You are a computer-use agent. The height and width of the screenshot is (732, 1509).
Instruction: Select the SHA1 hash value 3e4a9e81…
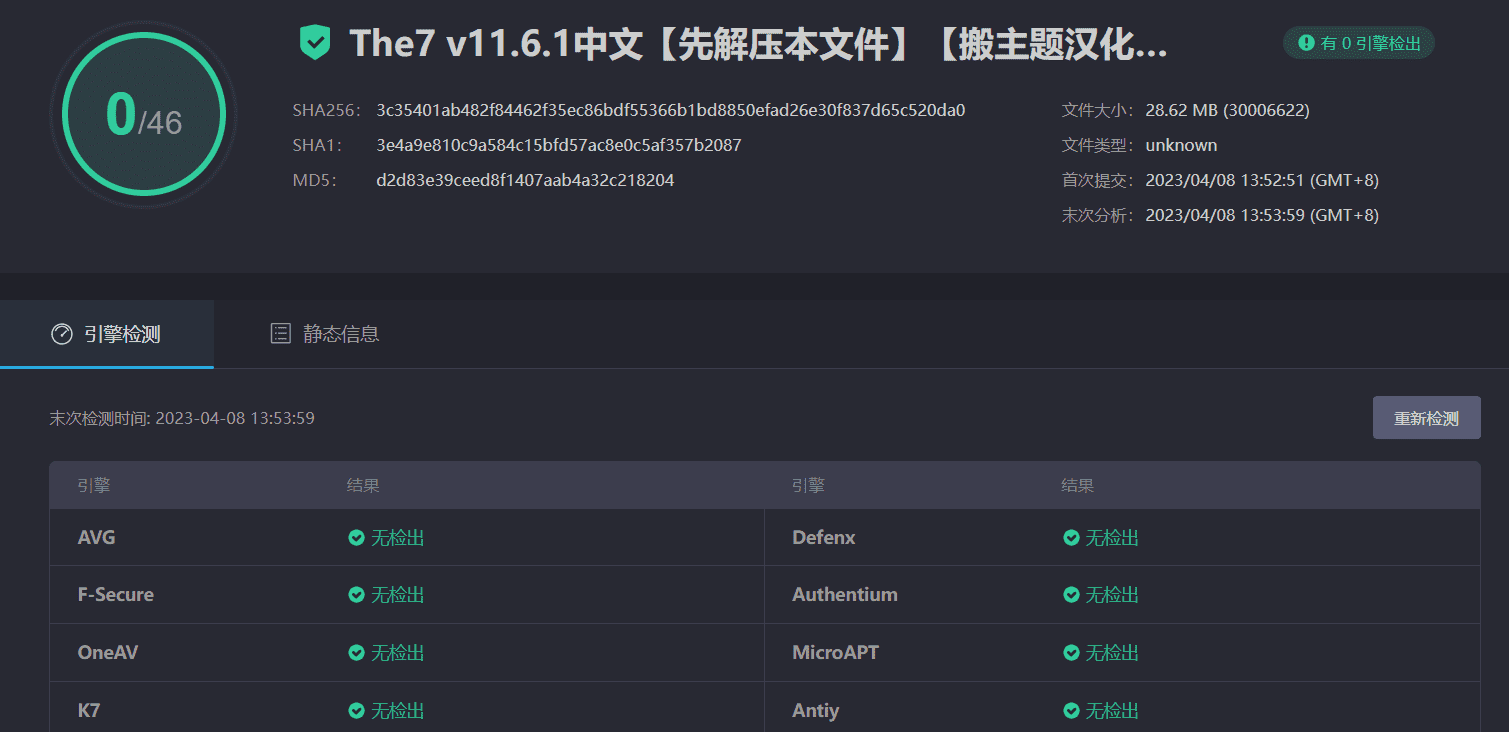point(559,145)
